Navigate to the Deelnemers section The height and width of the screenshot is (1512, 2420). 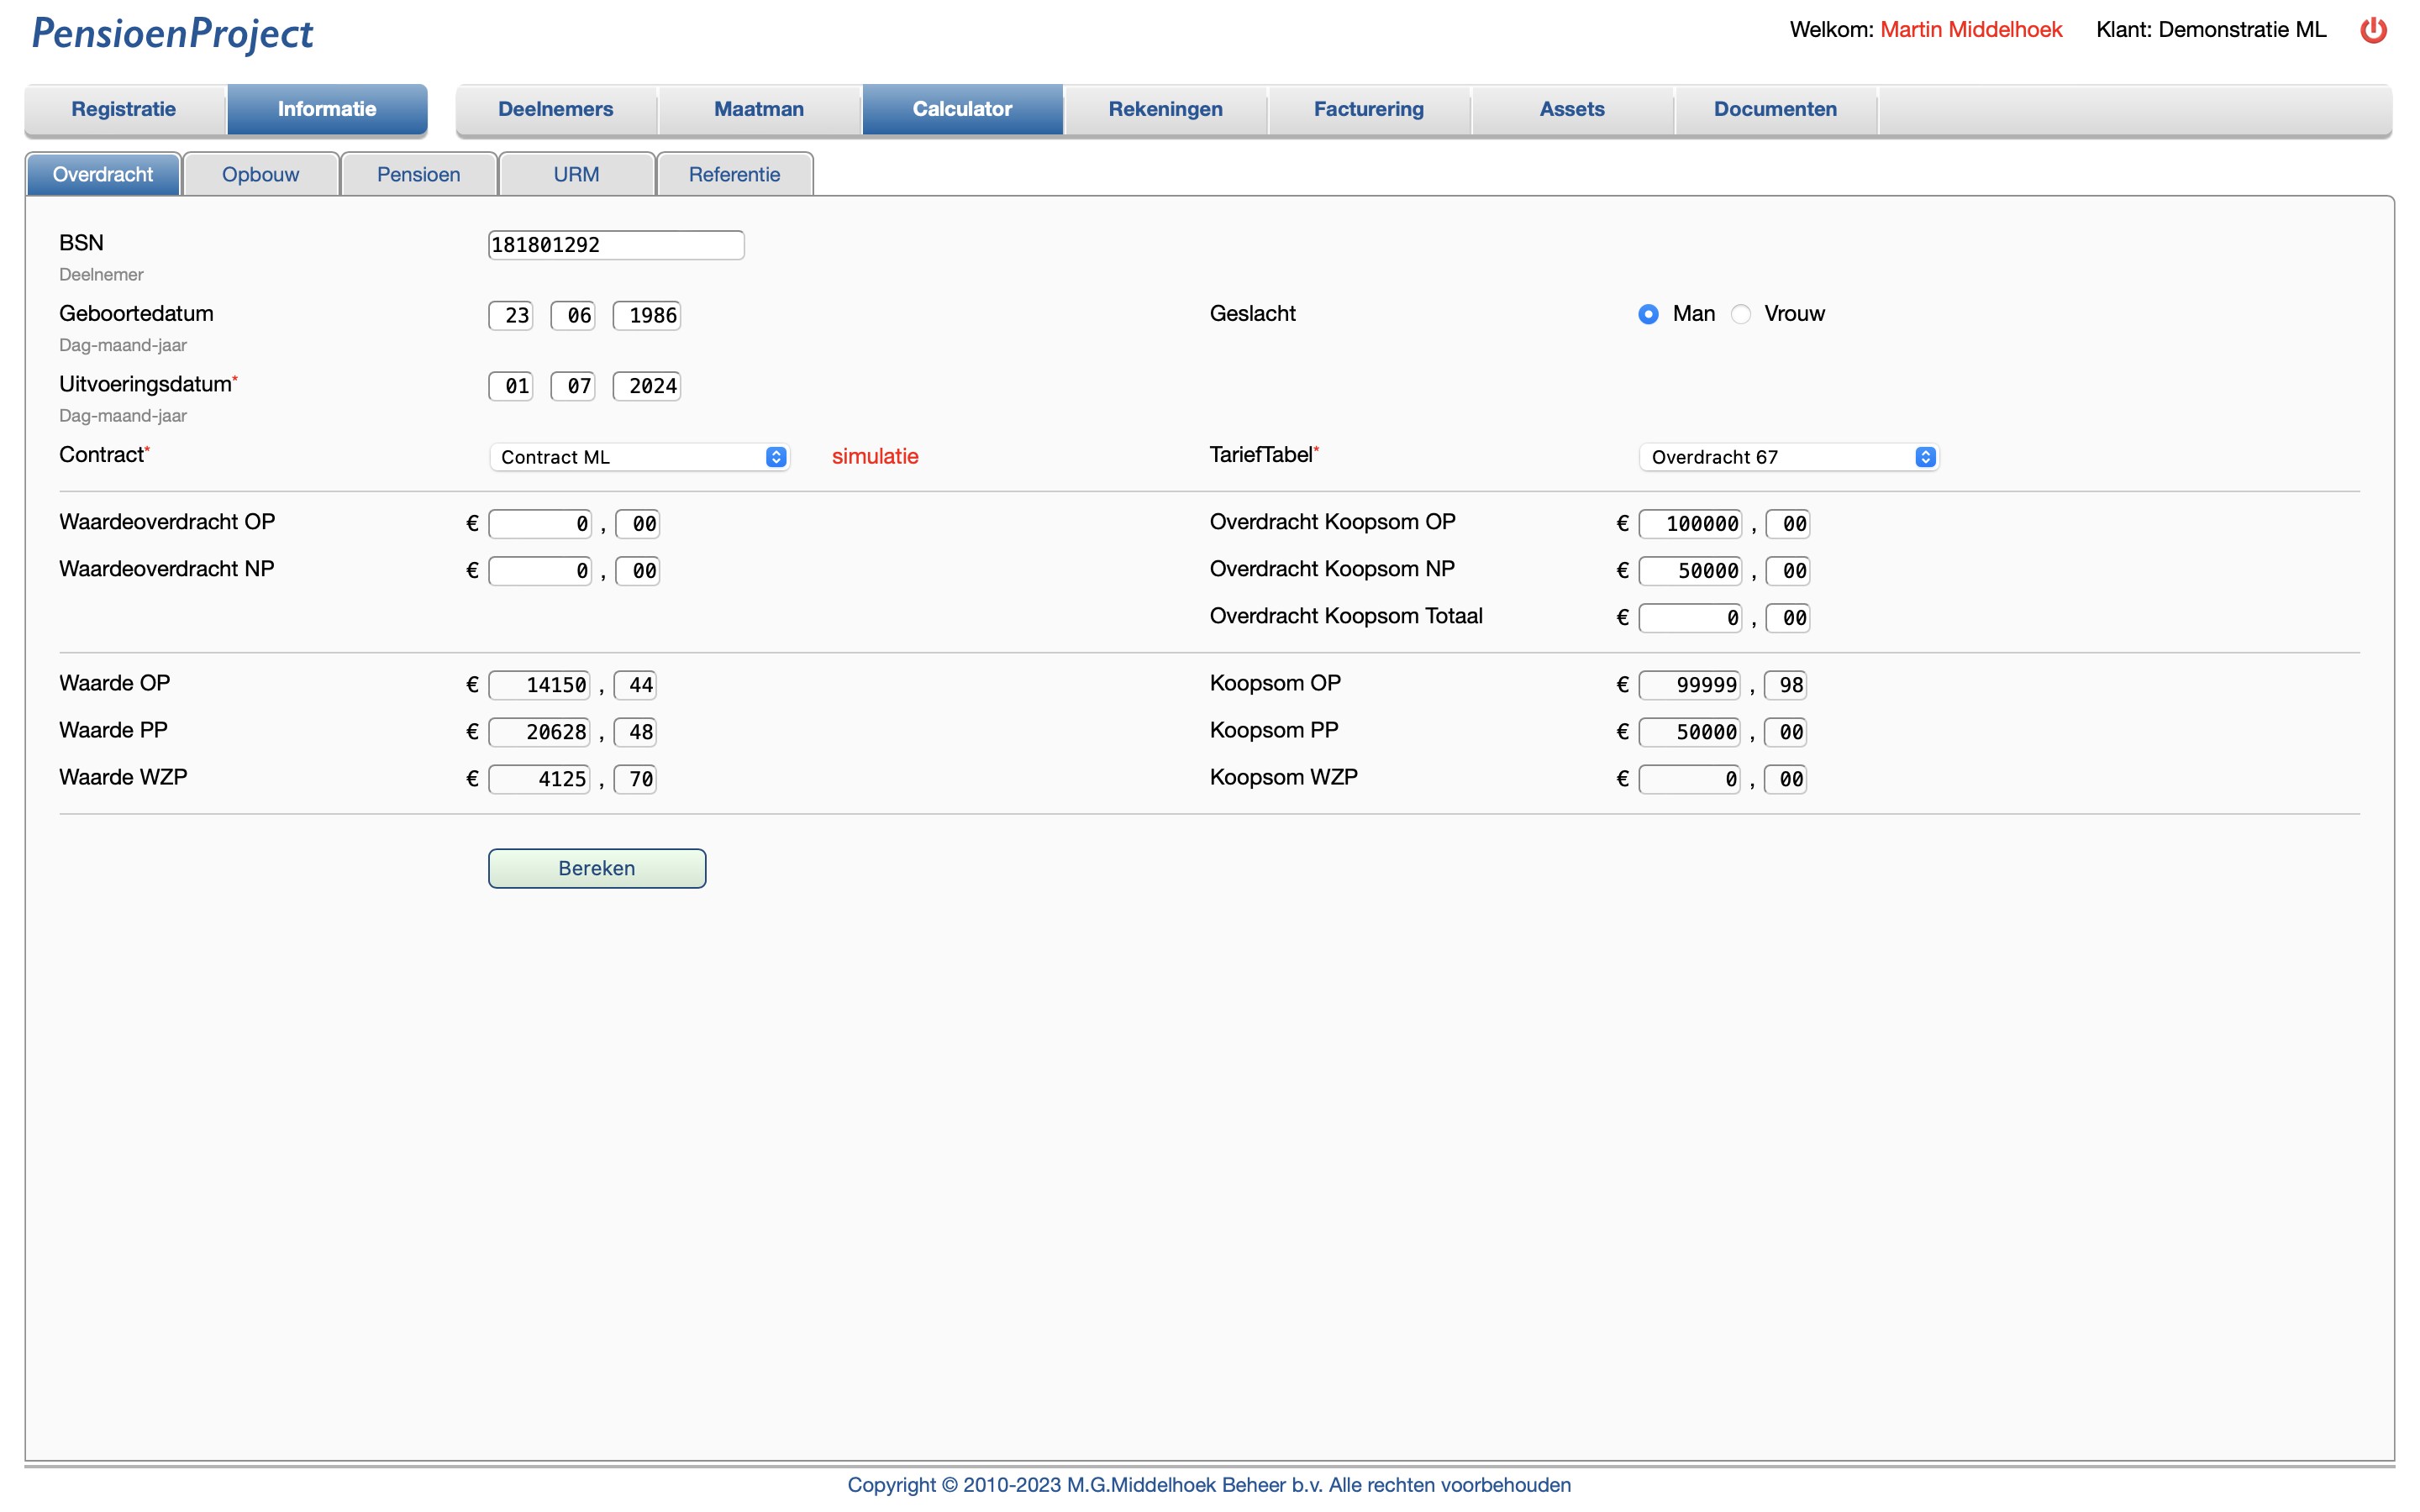click(x=556, y=109)
